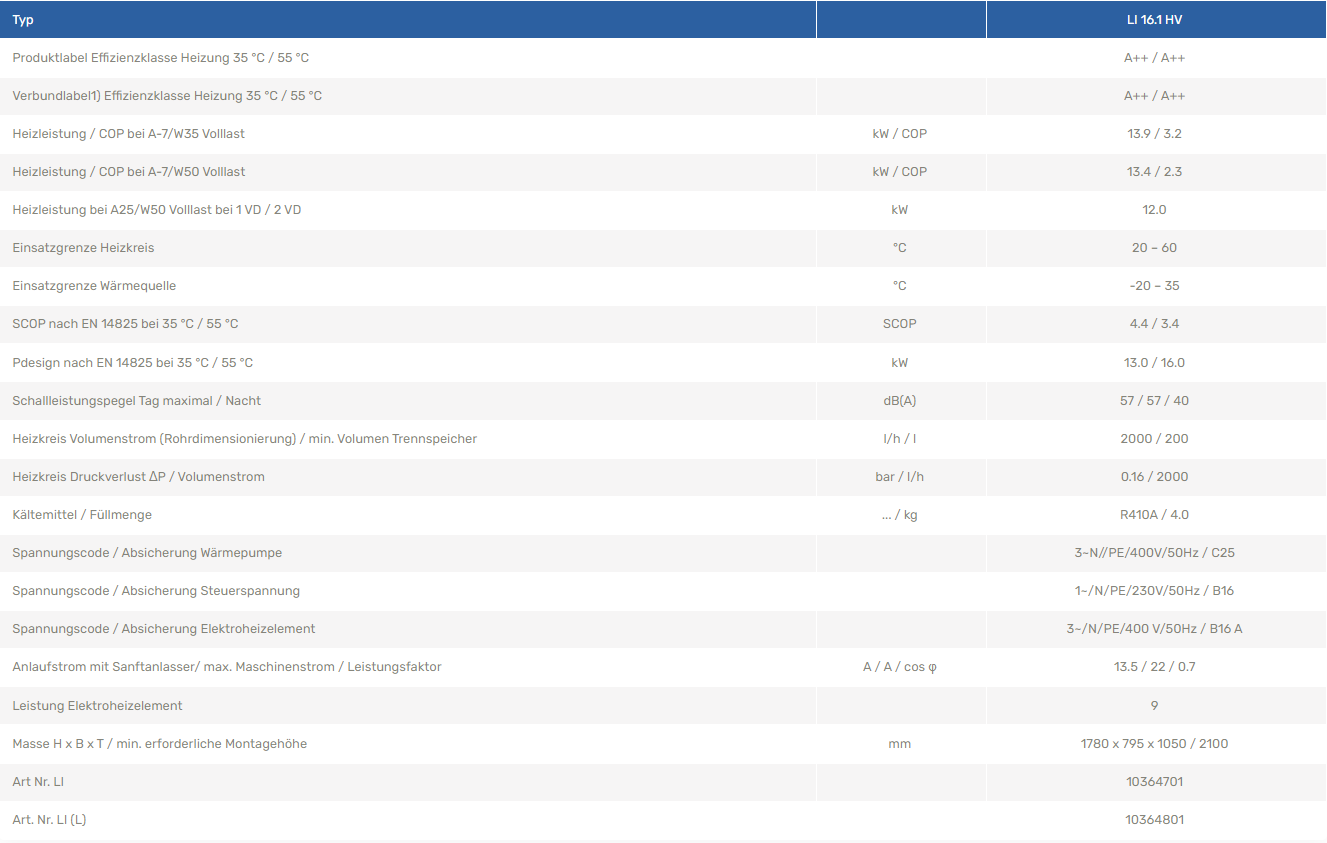
Task: Click the Pdesign value '13.0 / 16.0'
Action: (x=1154, y=363)
